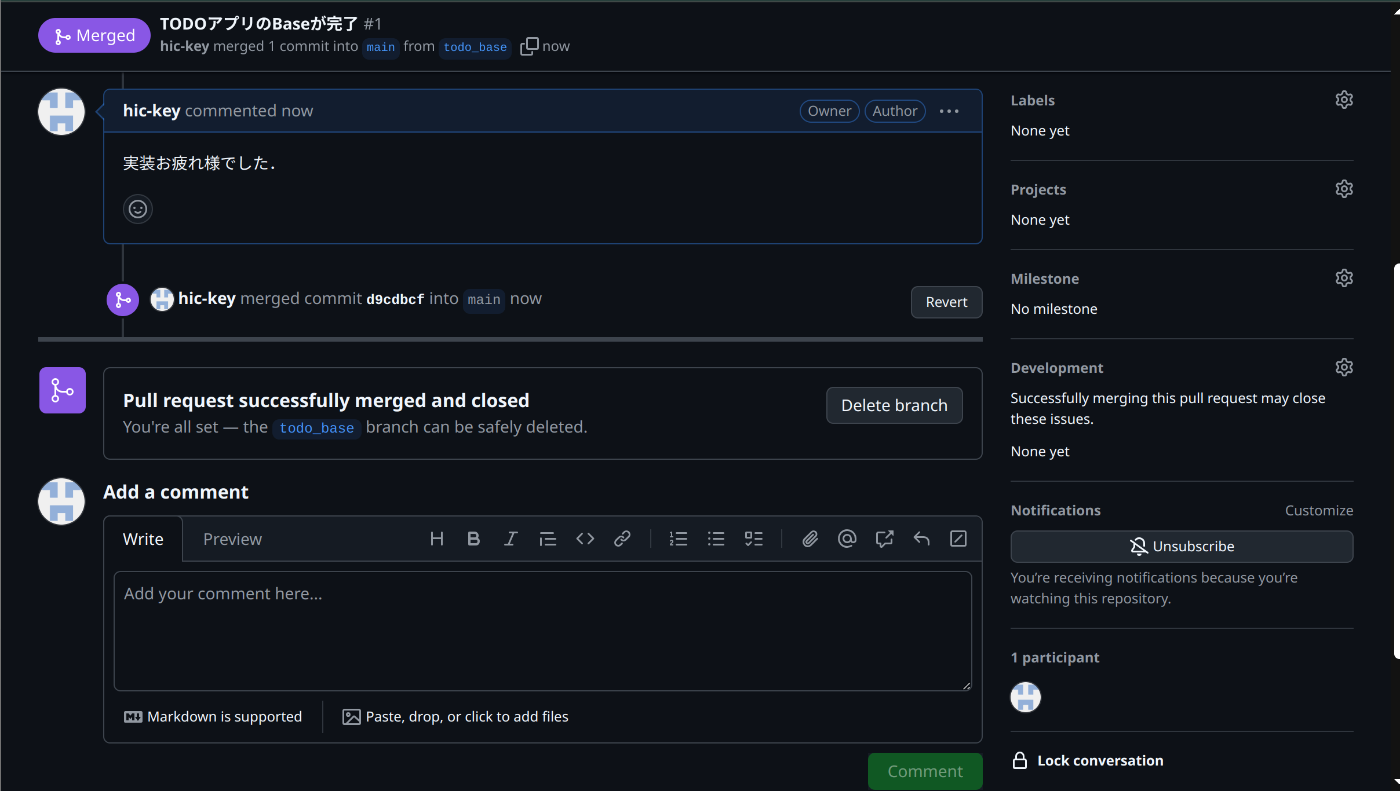Open todo_base branch link in header
1400x791 pixels.
tap(475, 47)
